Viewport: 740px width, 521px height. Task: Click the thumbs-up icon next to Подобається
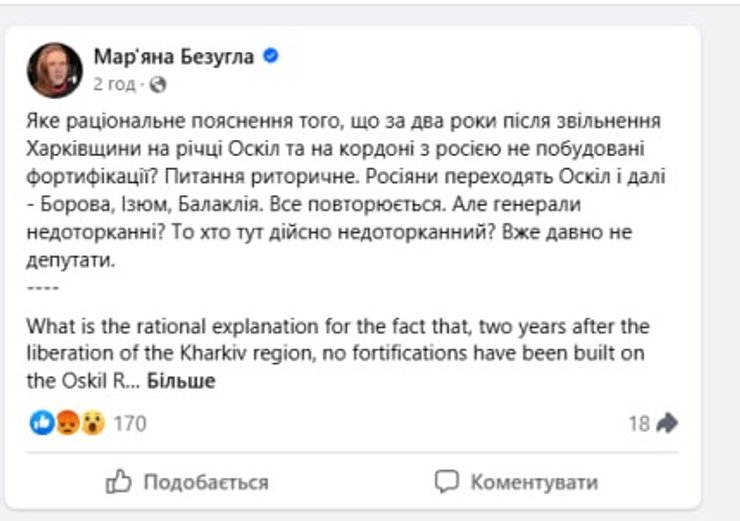click(x=118, y=482)
